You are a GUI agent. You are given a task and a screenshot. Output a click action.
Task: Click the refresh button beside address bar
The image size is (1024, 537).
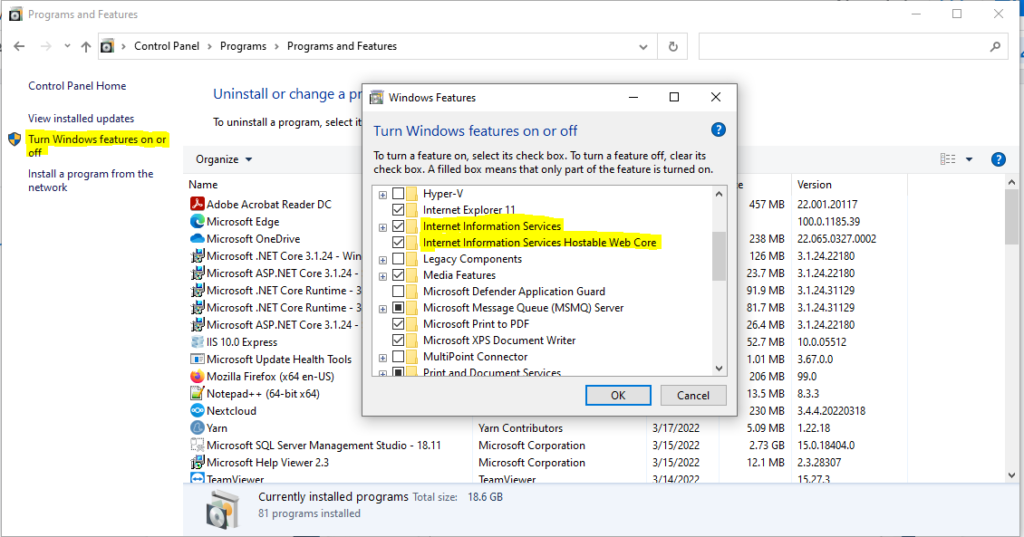pyautogui.click(x=674, y=46)
